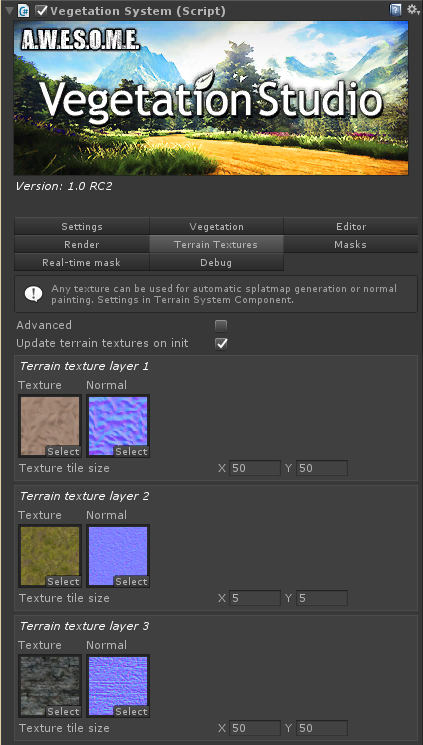Click layer 1 tile size X field
The height and width of the screenshot is (745, 423).
click(255, 468)
